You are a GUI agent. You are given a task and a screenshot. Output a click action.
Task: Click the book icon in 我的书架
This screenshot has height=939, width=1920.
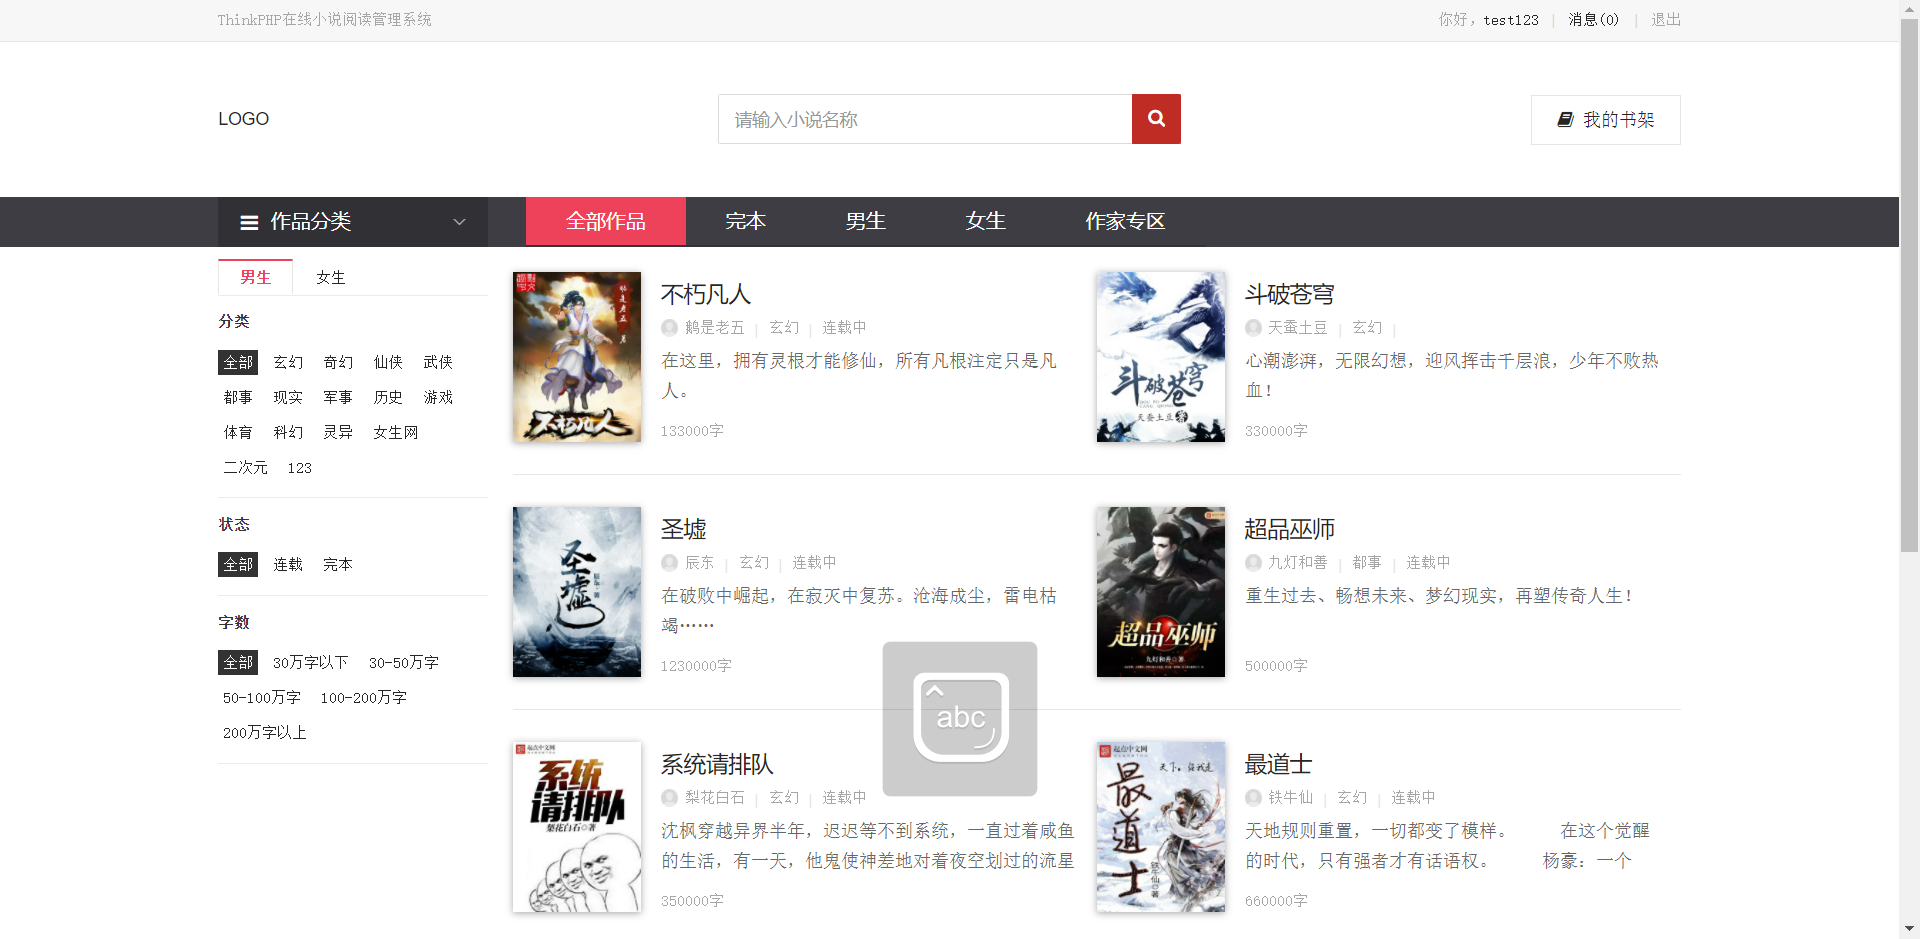coord(1565,120)
